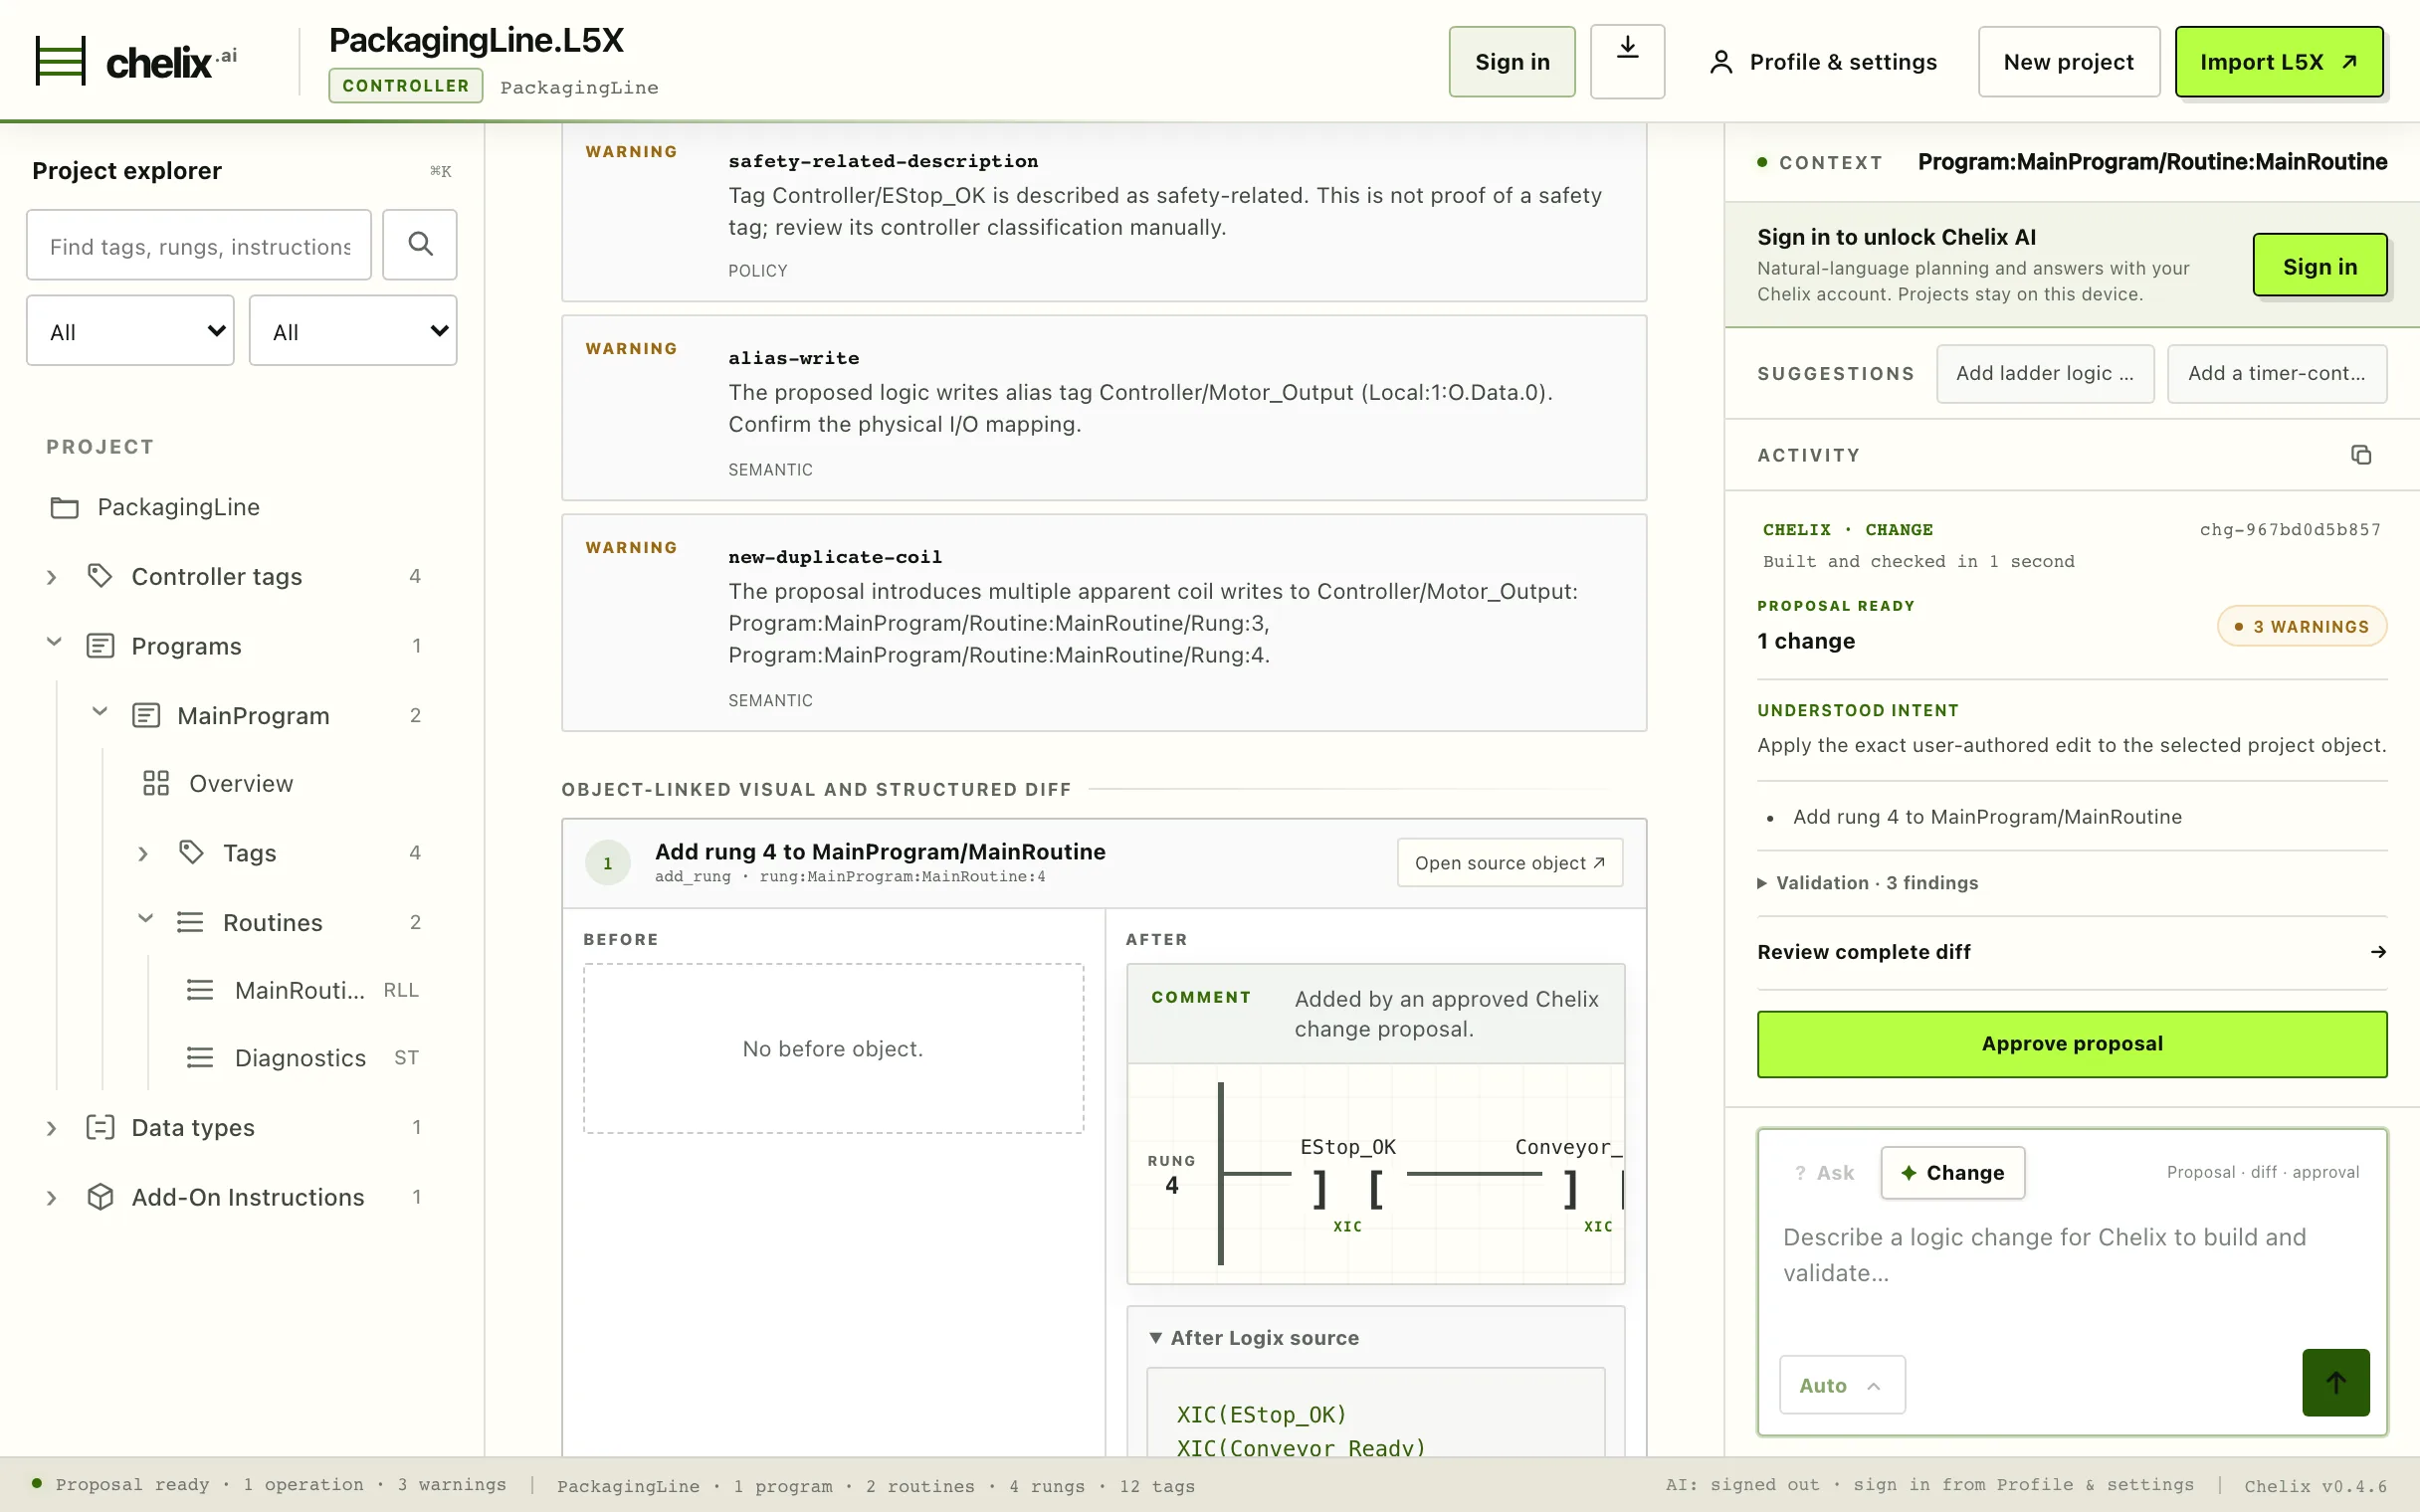This screenshot has width=2420, height=1512.
Task: Click the CONTROLLER badge in header
Action: pos(405,86)
